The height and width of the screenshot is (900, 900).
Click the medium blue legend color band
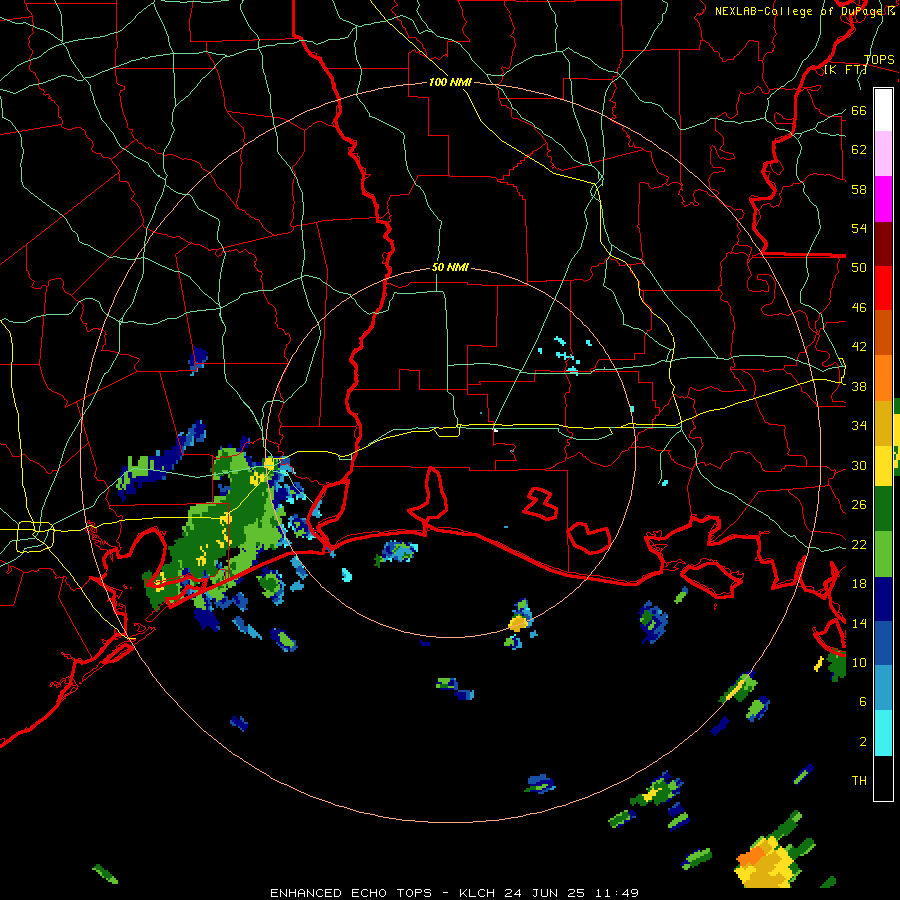click(883, 643)
